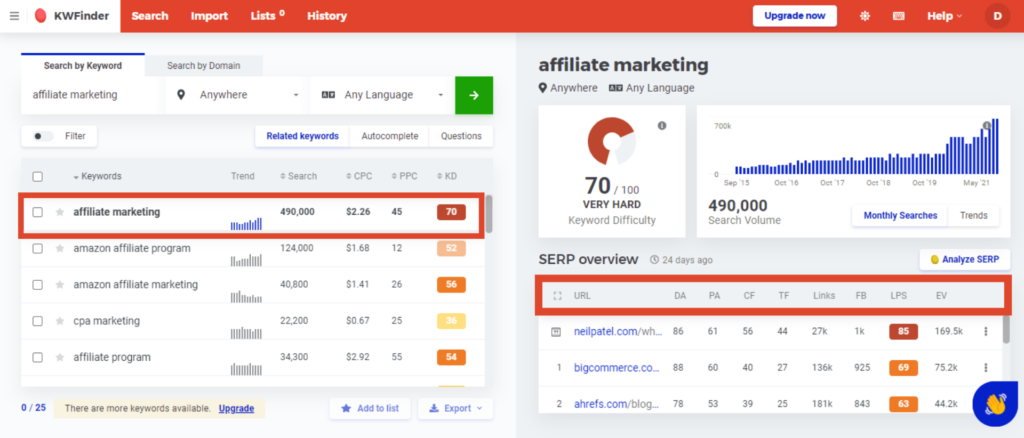The width and height of the screenshot is (1024, 438).
Task: Switch chart to Trends tab
Action: 974,215
